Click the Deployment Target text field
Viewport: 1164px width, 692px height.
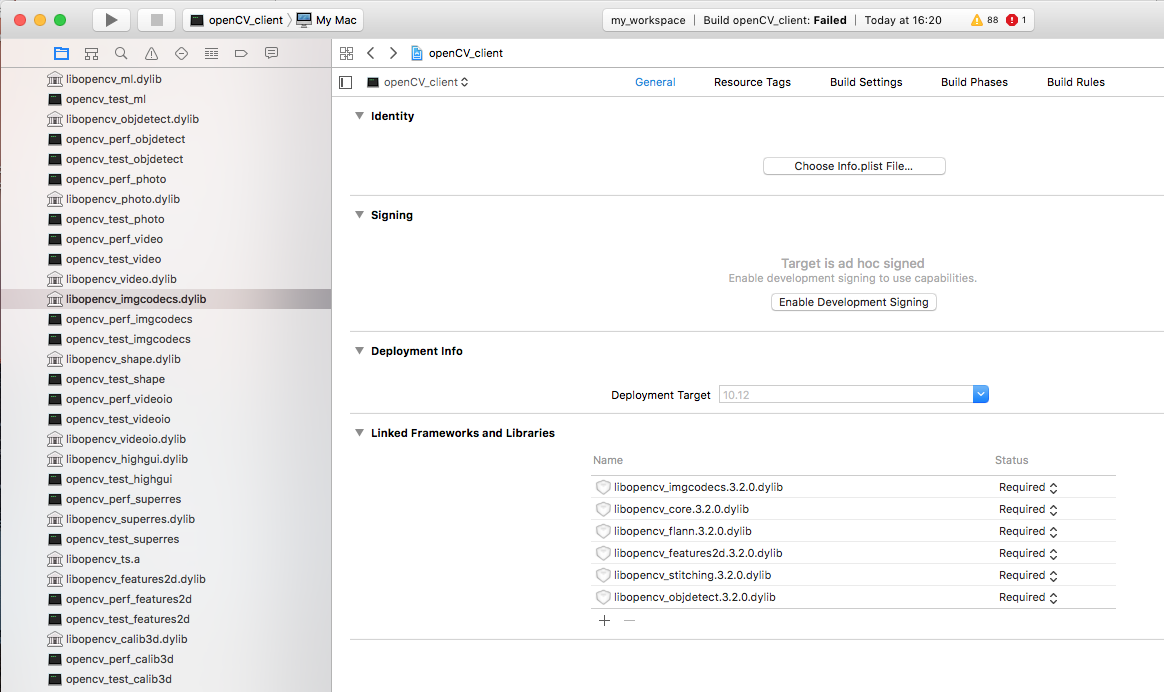coord(846,395)
